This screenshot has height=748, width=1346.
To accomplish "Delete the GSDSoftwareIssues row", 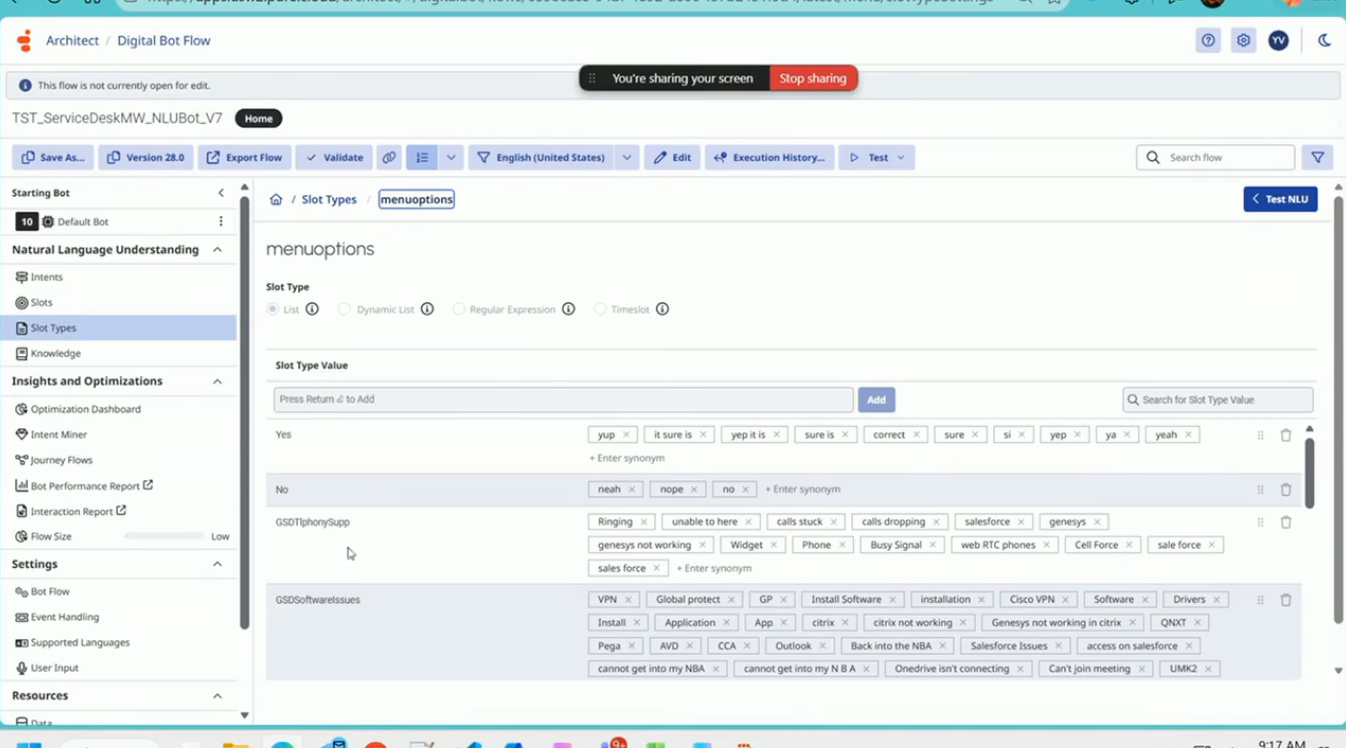I will [x=1286, y=600].
